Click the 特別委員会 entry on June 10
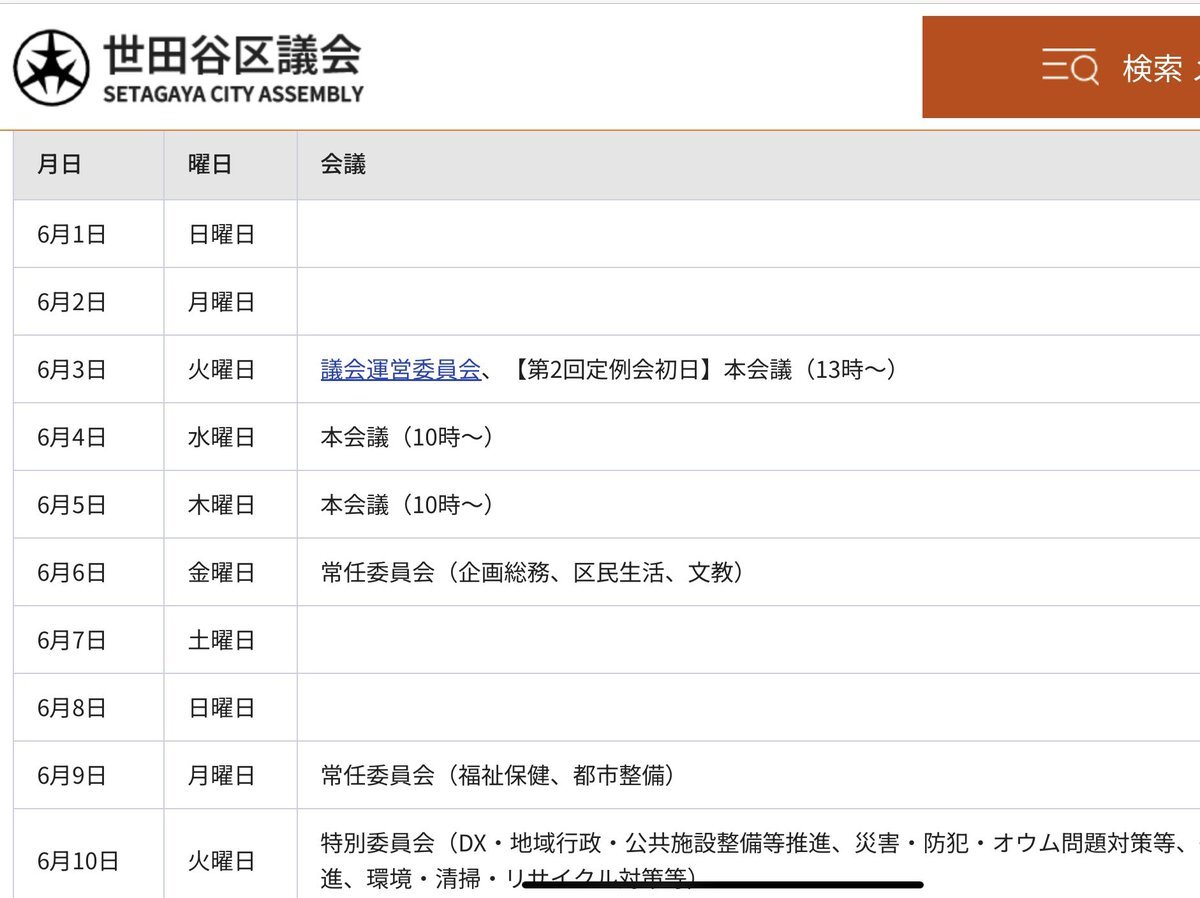 pyautogui.click(x=760, y=860)
